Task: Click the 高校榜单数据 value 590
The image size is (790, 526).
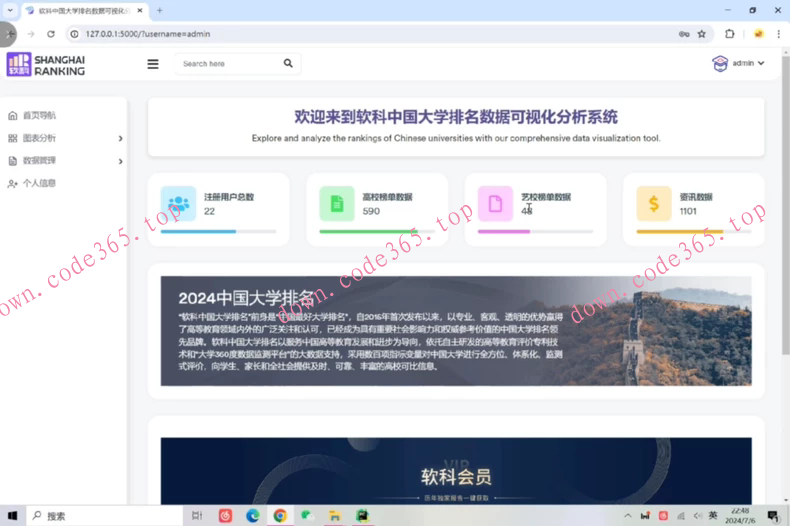Action: (371, 212)
